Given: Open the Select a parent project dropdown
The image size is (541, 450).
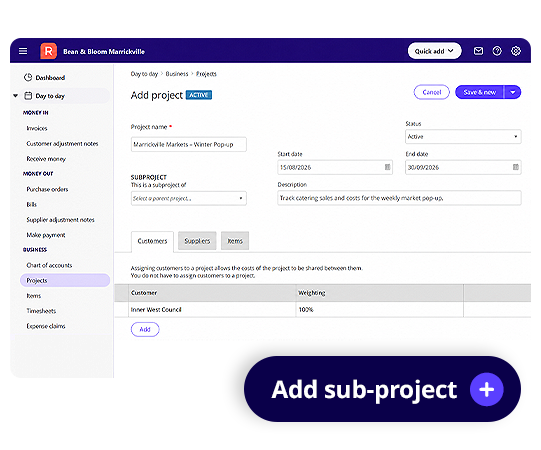Looking at the screenshot, I should point(189,198).
